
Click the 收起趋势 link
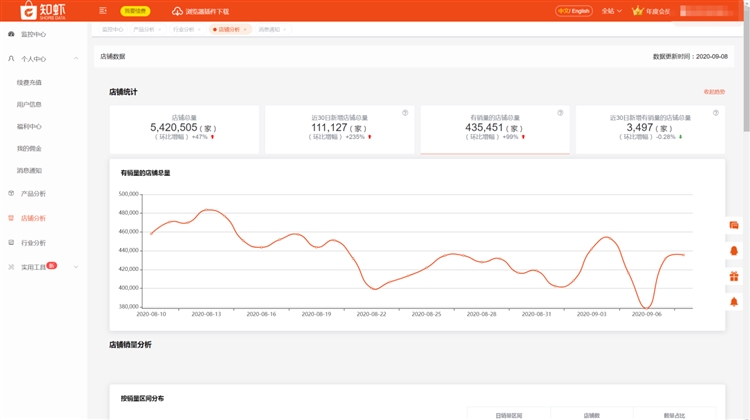714,92
